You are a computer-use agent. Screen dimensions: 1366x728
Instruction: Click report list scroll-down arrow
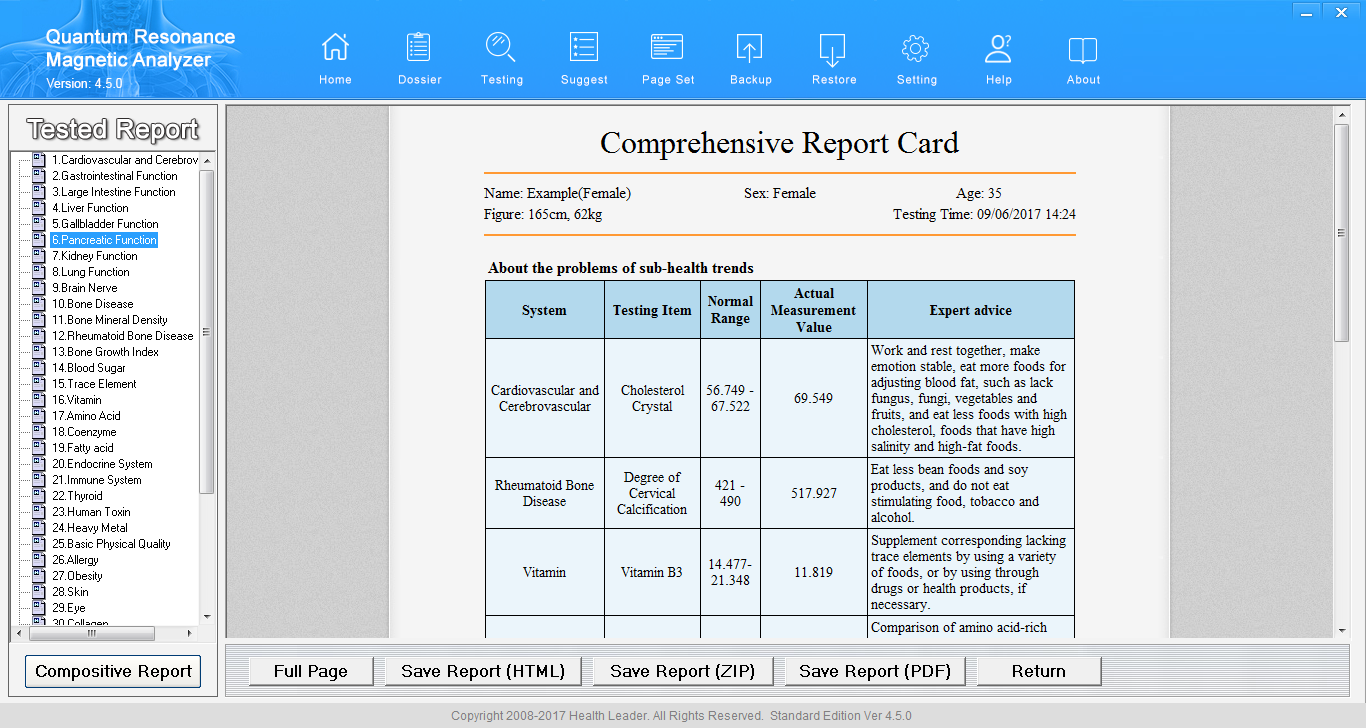207,616
